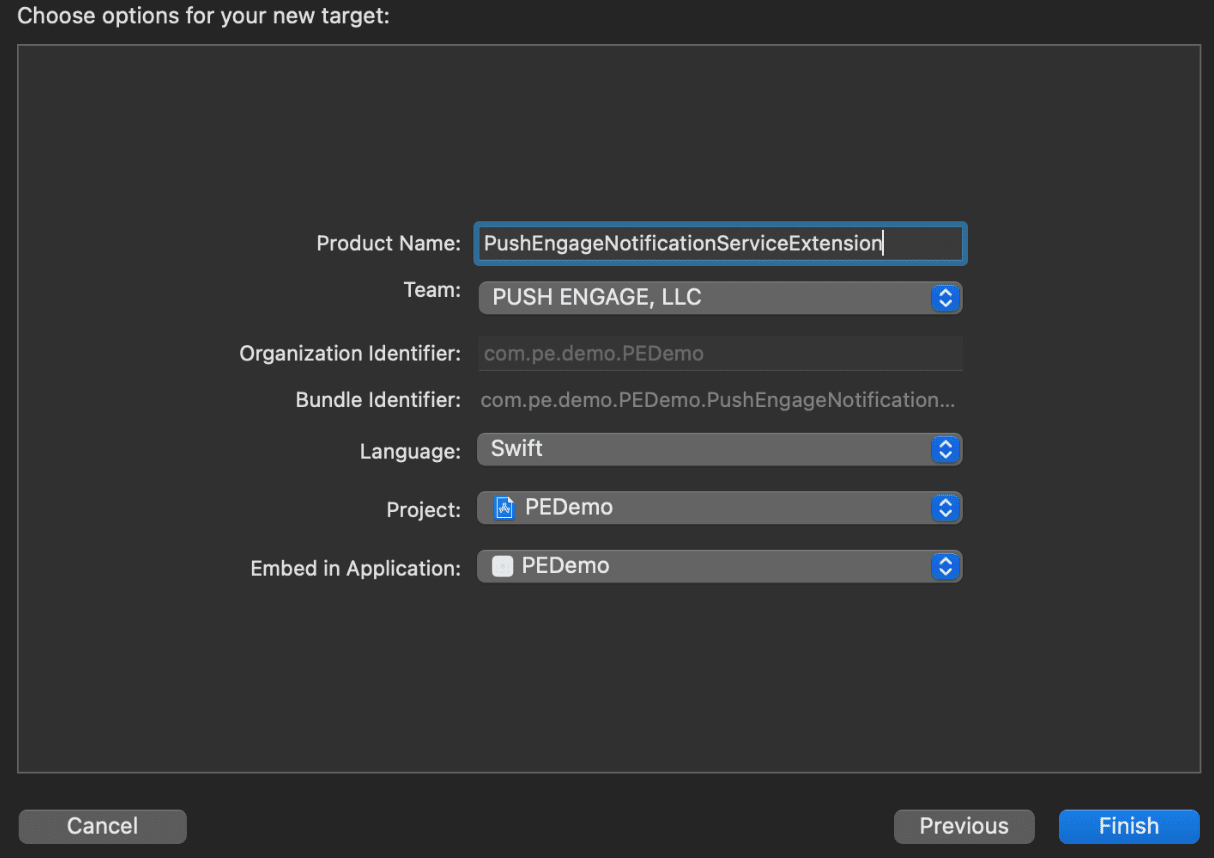Click the blue chevron arrows on Language popup
The height and width of the screenshot is (858, 1214).
tap(945, 449)
